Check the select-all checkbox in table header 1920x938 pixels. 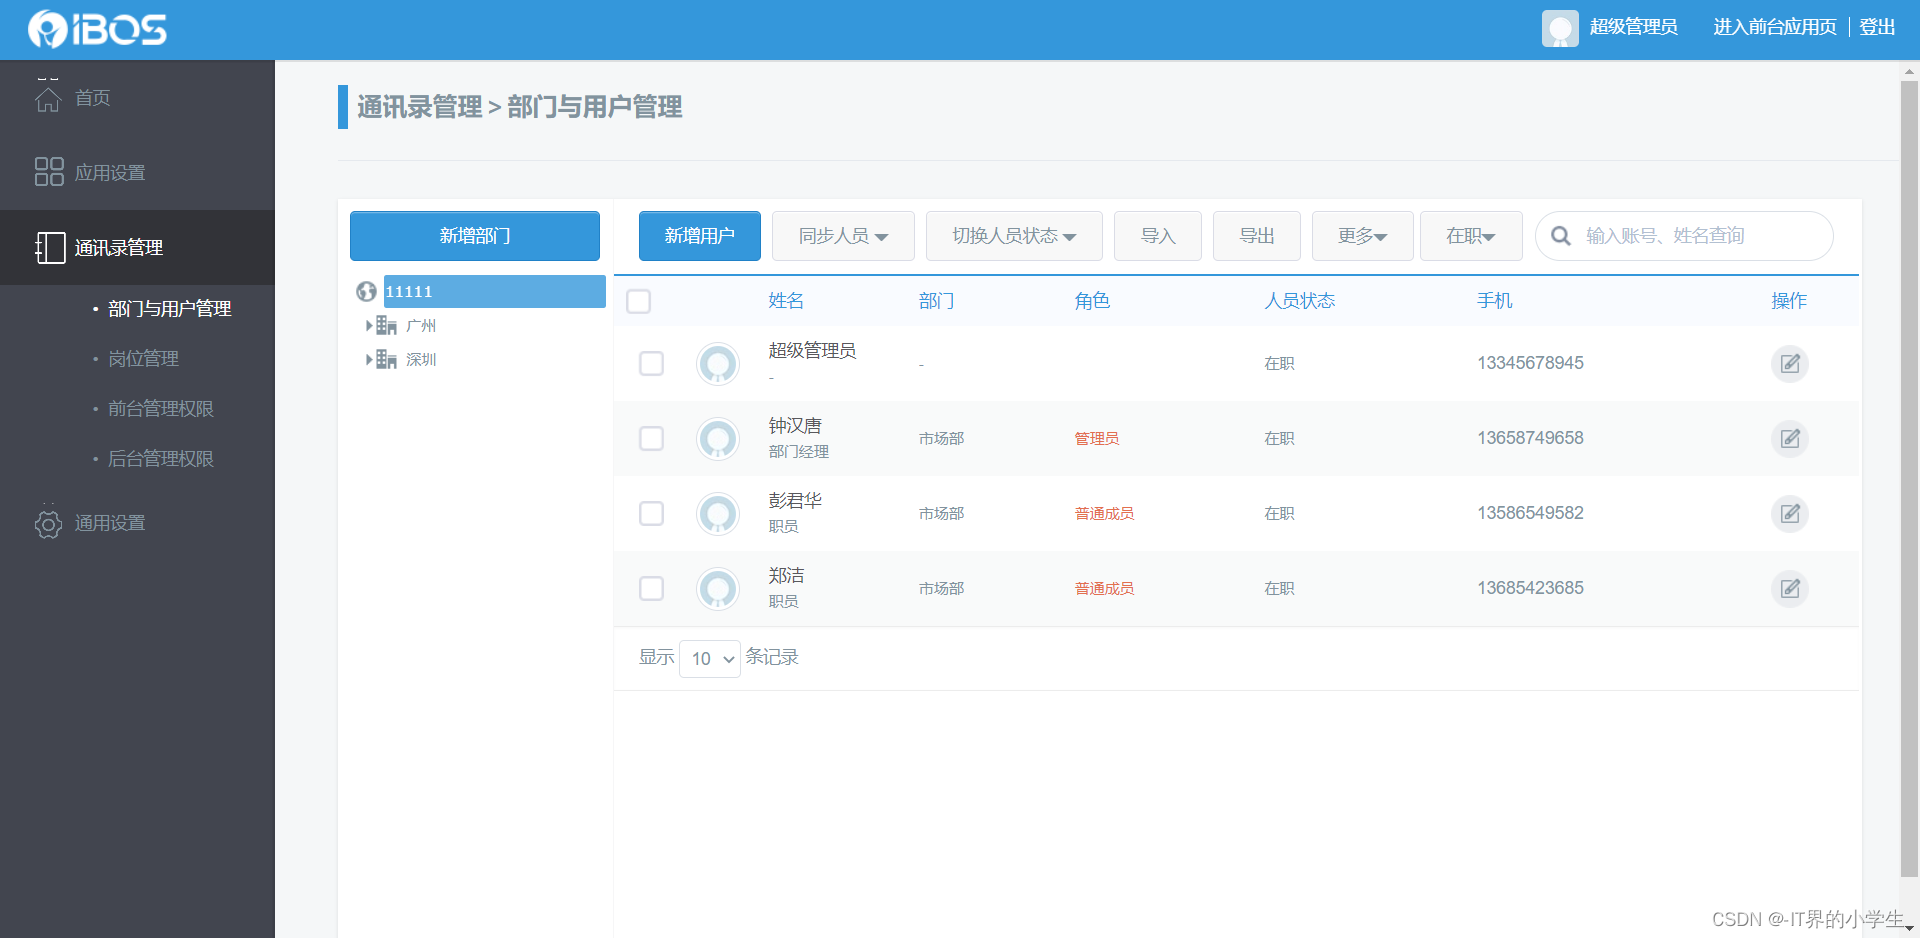click(x=638, y=300)
